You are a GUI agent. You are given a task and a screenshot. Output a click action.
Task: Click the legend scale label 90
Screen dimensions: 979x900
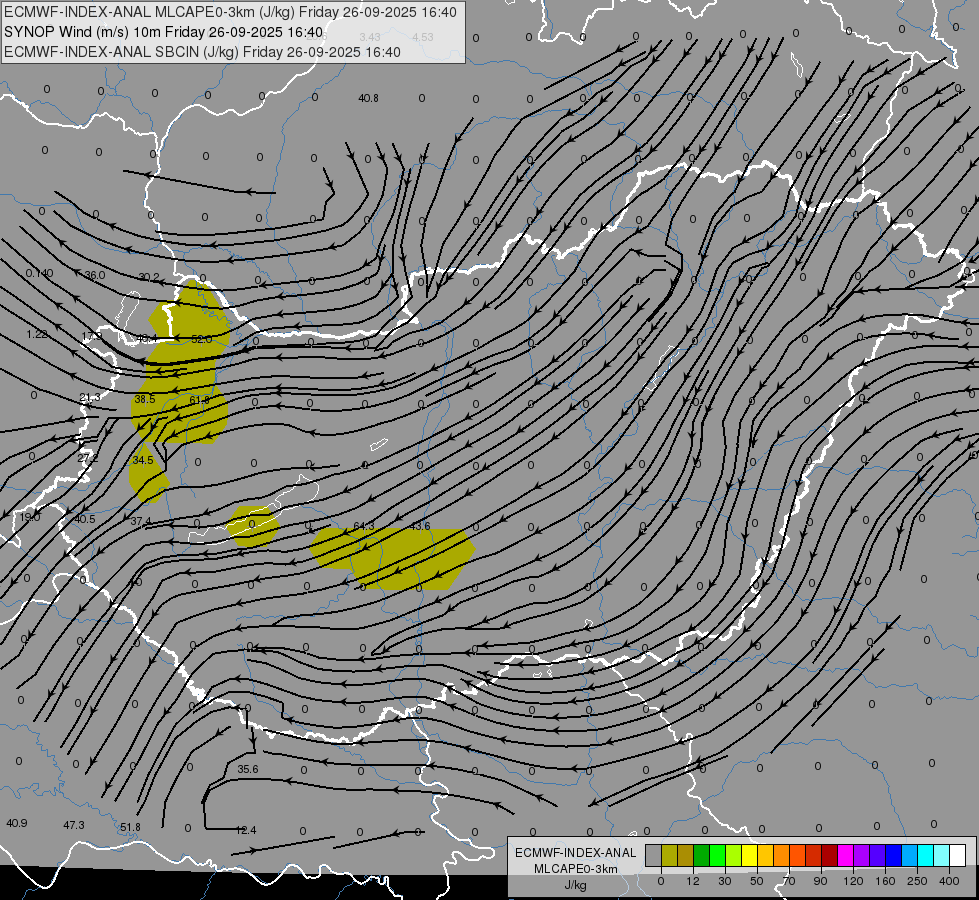point(820,881)
